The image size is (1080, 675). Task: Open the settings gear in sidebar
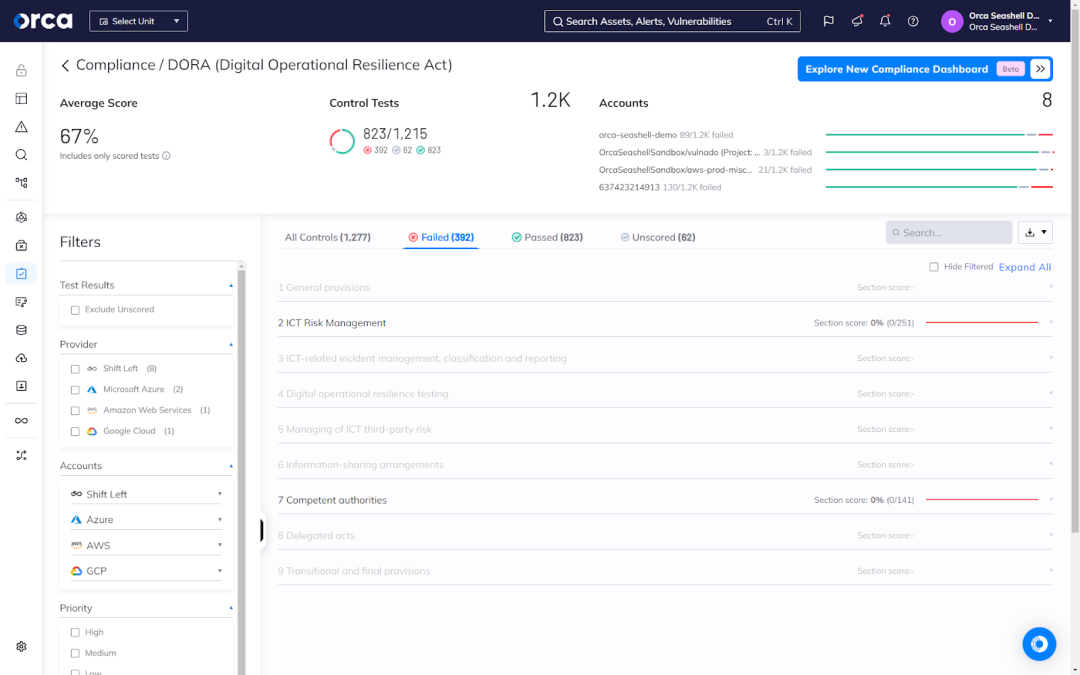[x=21, y=646]
